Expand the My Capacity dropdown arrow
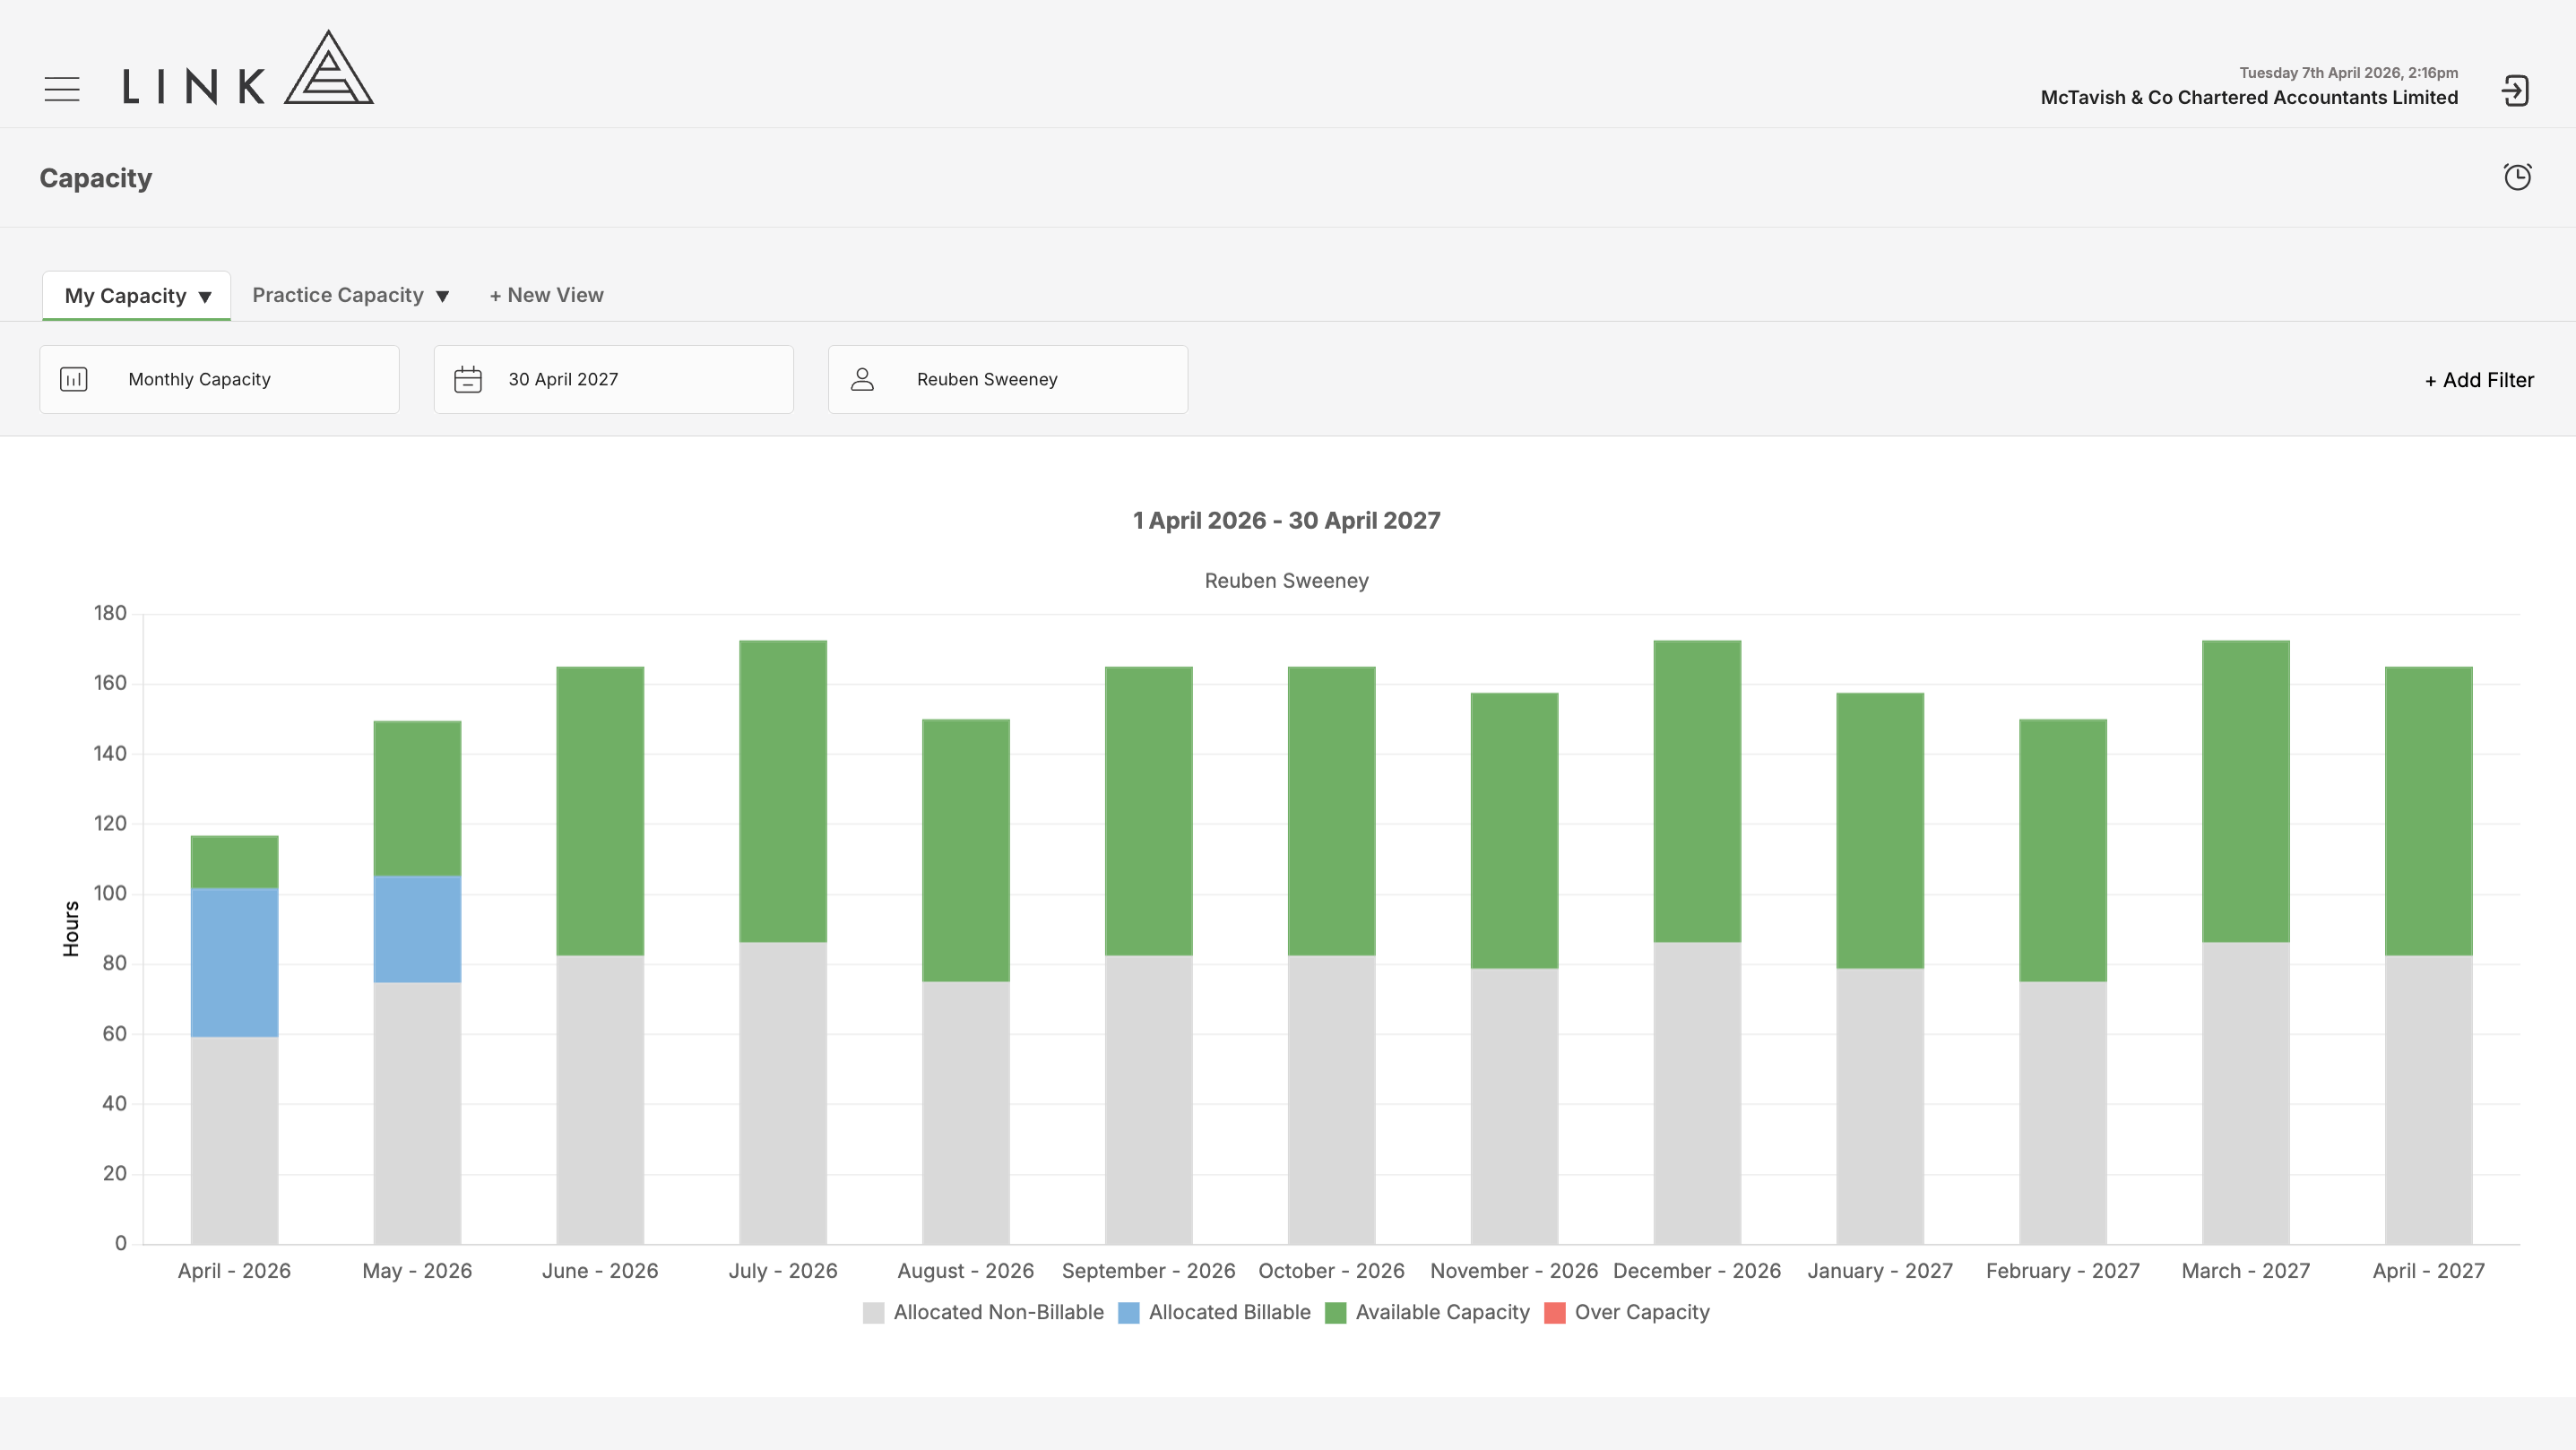The width and height of the screenshot is (2576, 1450). point(205,297)
